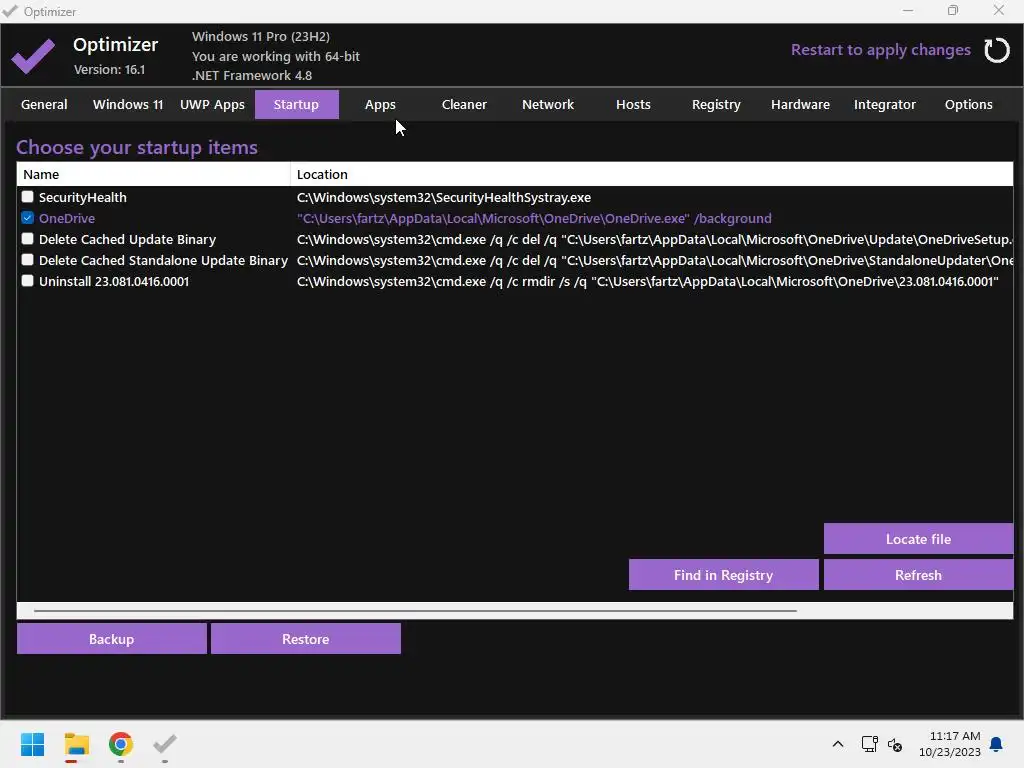1024x768 pixels.
Task: Tick Delete Cached Update Binary checkbox
Action: (x=27, y=238)
